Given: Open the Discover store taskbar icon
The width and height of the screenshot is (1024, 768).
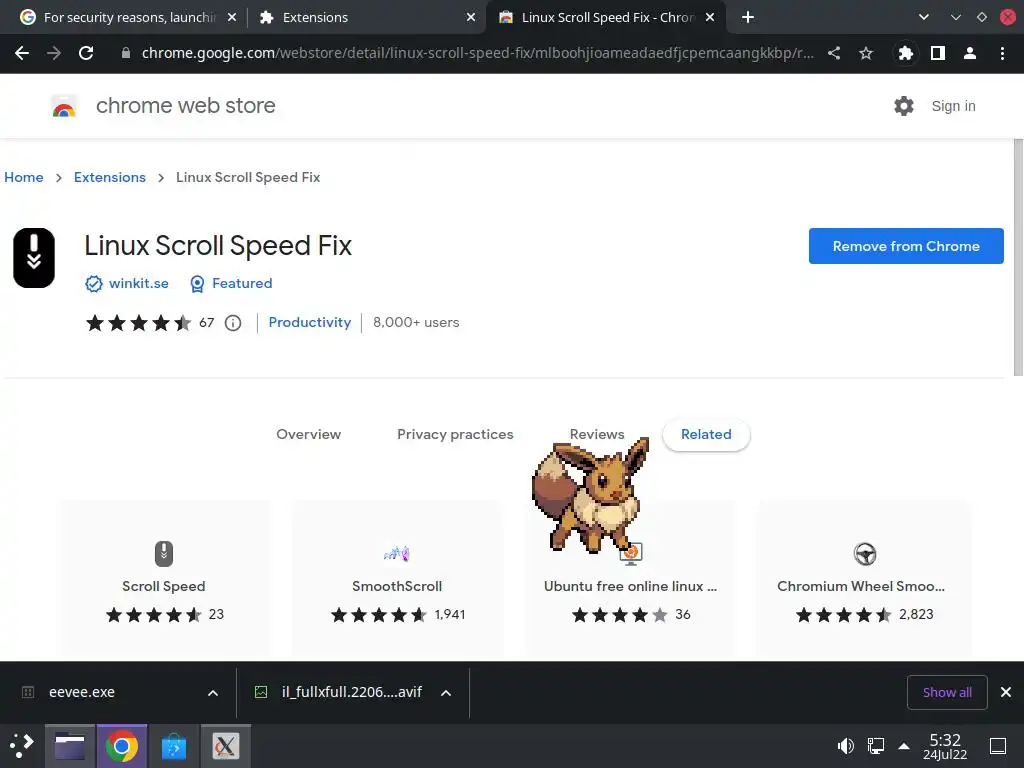Looking at the screenshot, I should [174, 746].
